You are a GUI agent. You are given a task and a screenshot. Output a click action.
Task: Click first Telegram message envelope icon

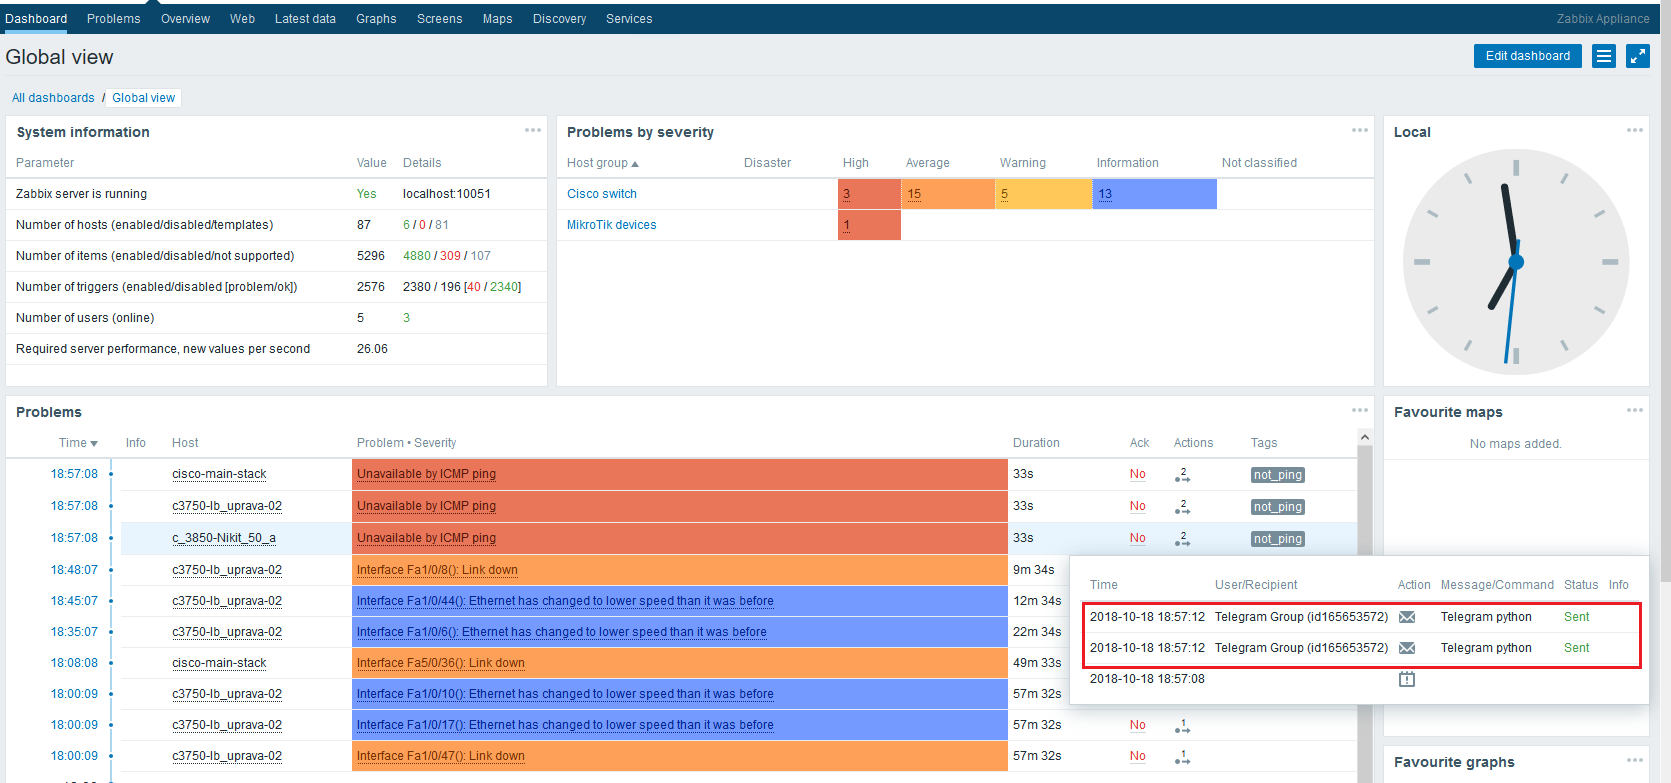(1407, 617)
